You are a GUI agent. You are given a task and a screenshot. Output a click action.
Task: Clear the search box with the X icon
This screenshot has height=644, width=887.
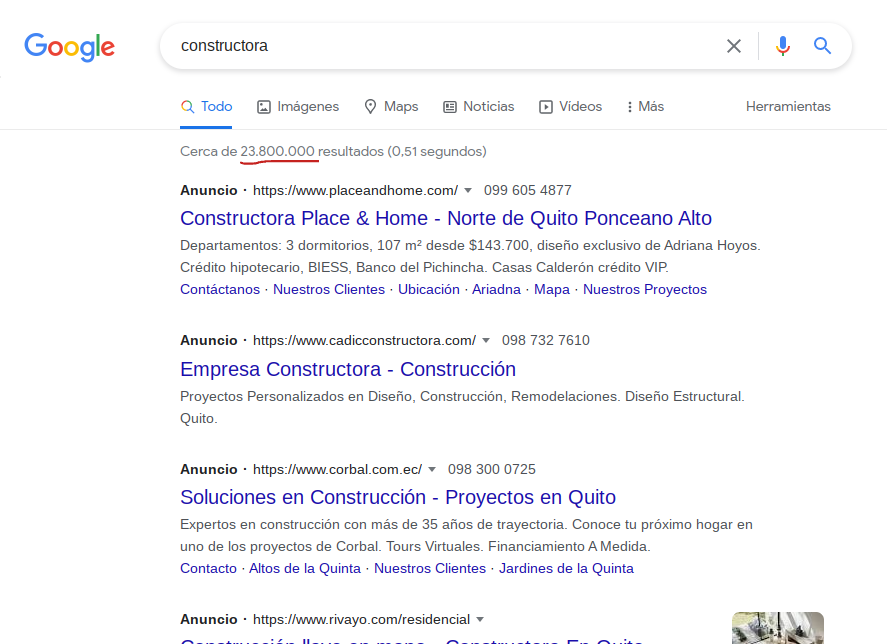pos(734,46)
